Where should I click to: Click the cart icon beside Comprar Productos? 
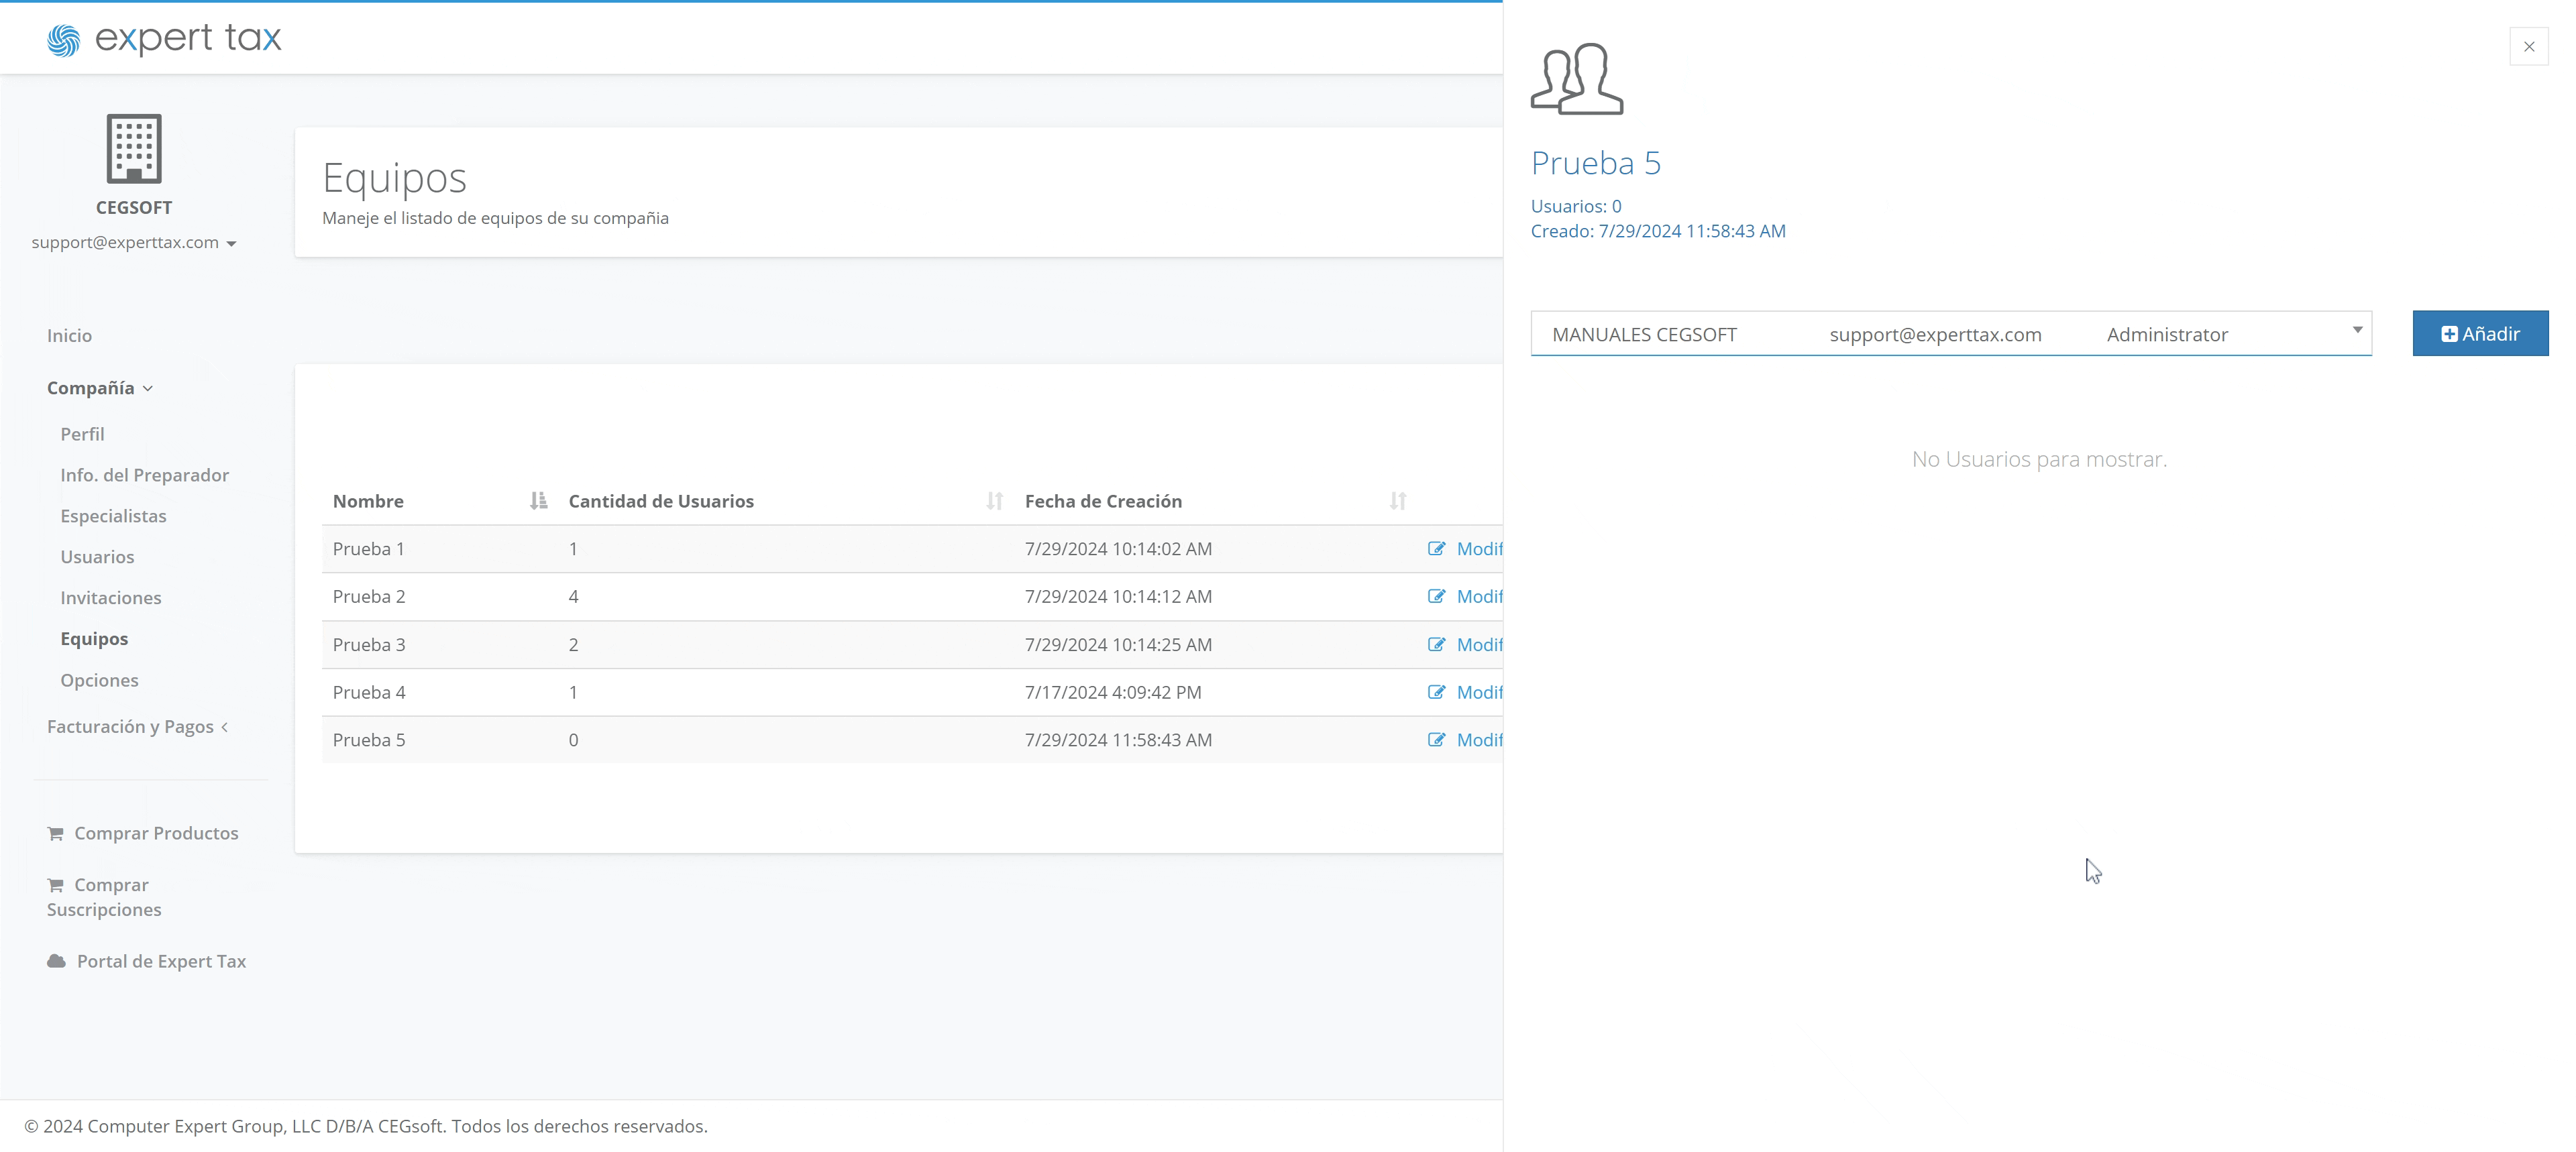(x=56, y=833)
